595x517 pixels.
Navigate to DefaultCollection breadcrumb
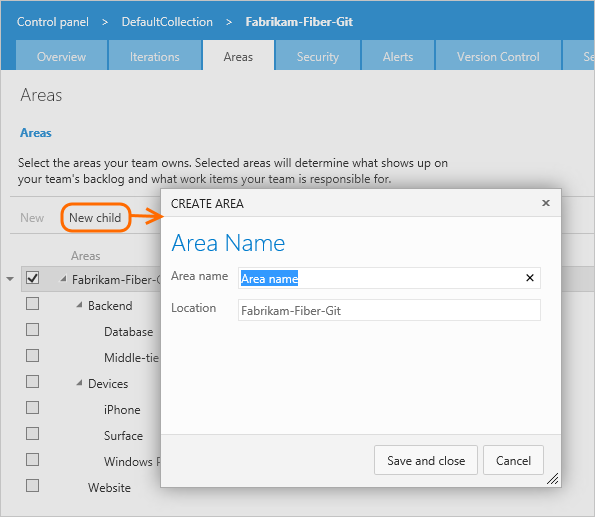click(167, 22)
